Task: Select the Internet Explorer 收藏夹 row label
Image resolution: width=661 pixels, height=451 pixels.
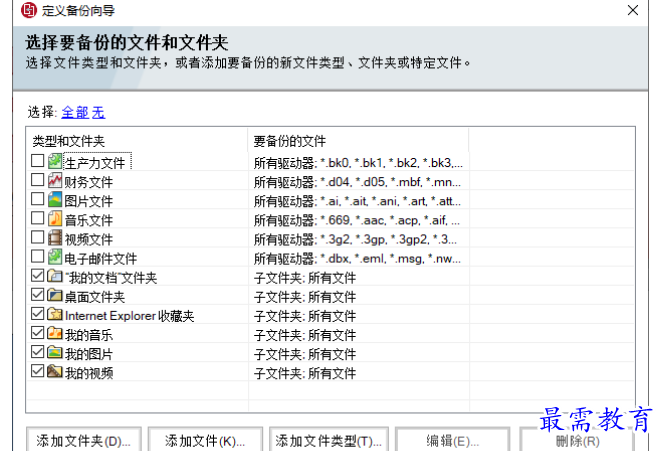Action: [x=129, y=316]
